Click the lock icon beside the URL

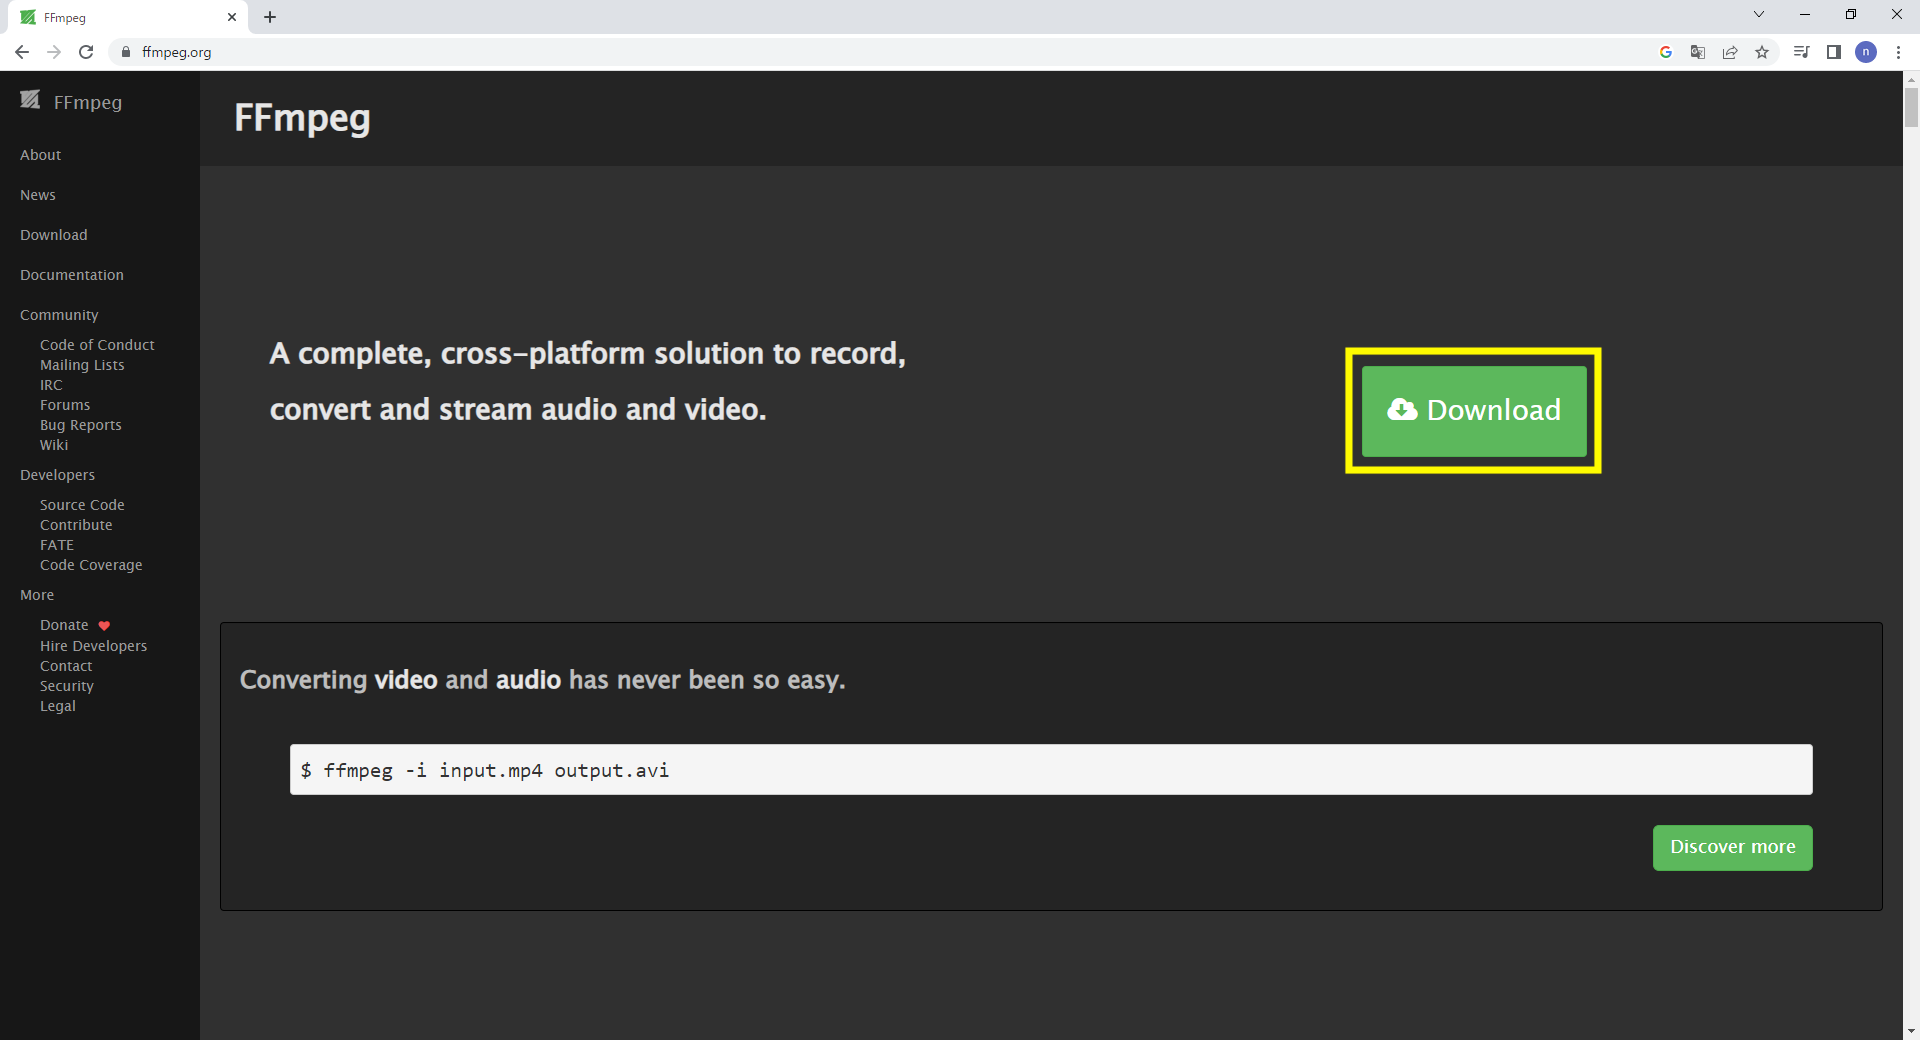126,52
